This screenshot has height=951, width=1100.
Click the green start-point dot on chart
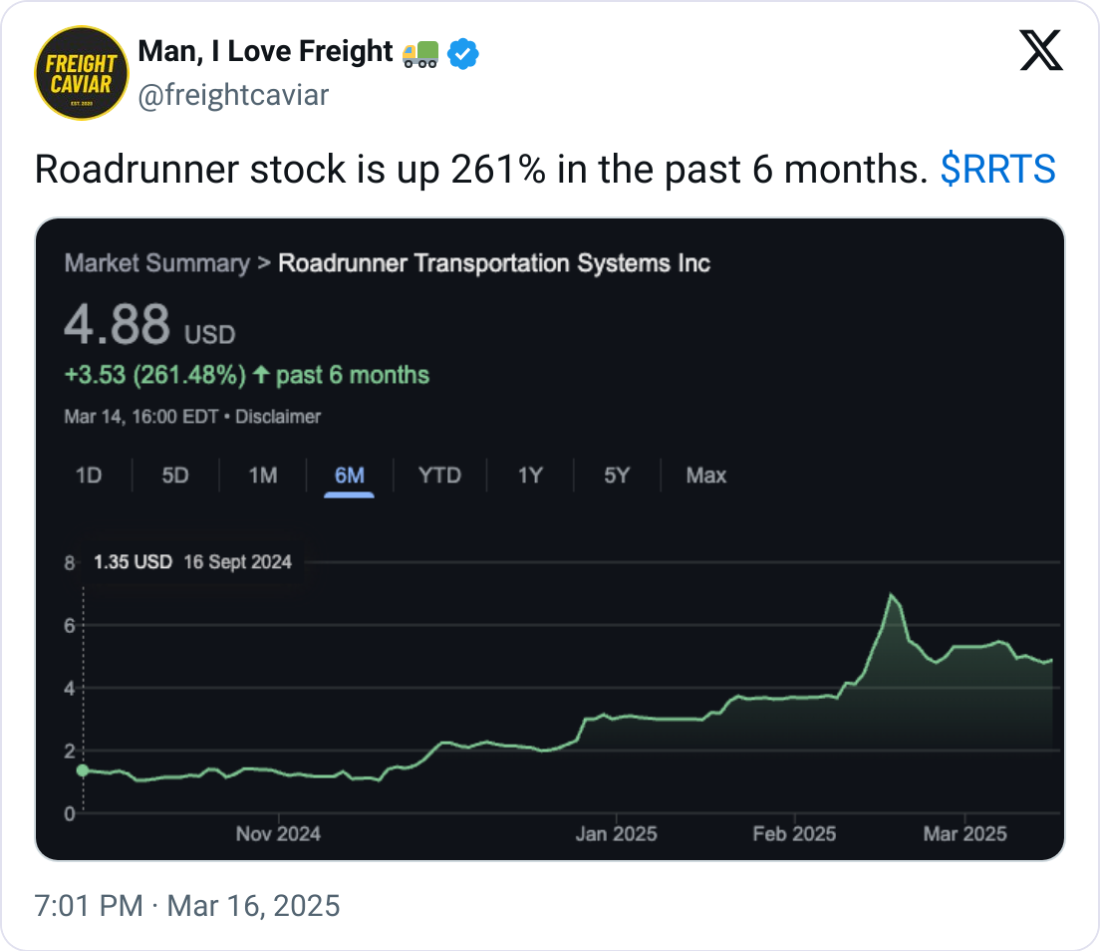83,770
